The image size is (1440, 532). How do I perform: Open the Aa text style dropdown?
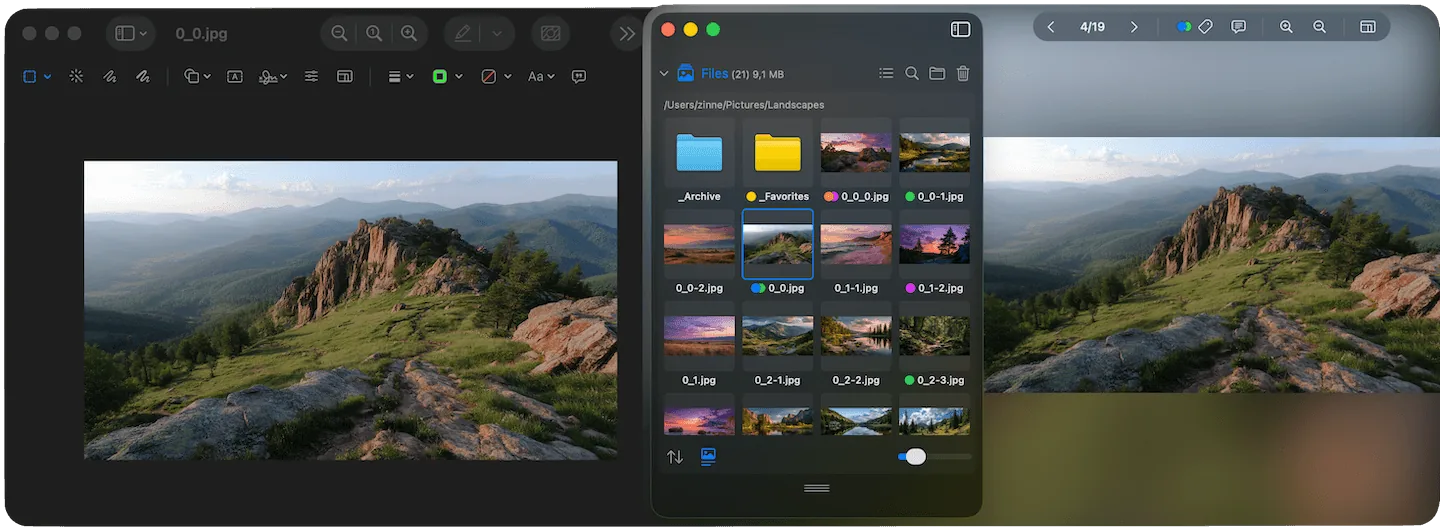pos(541,76)
